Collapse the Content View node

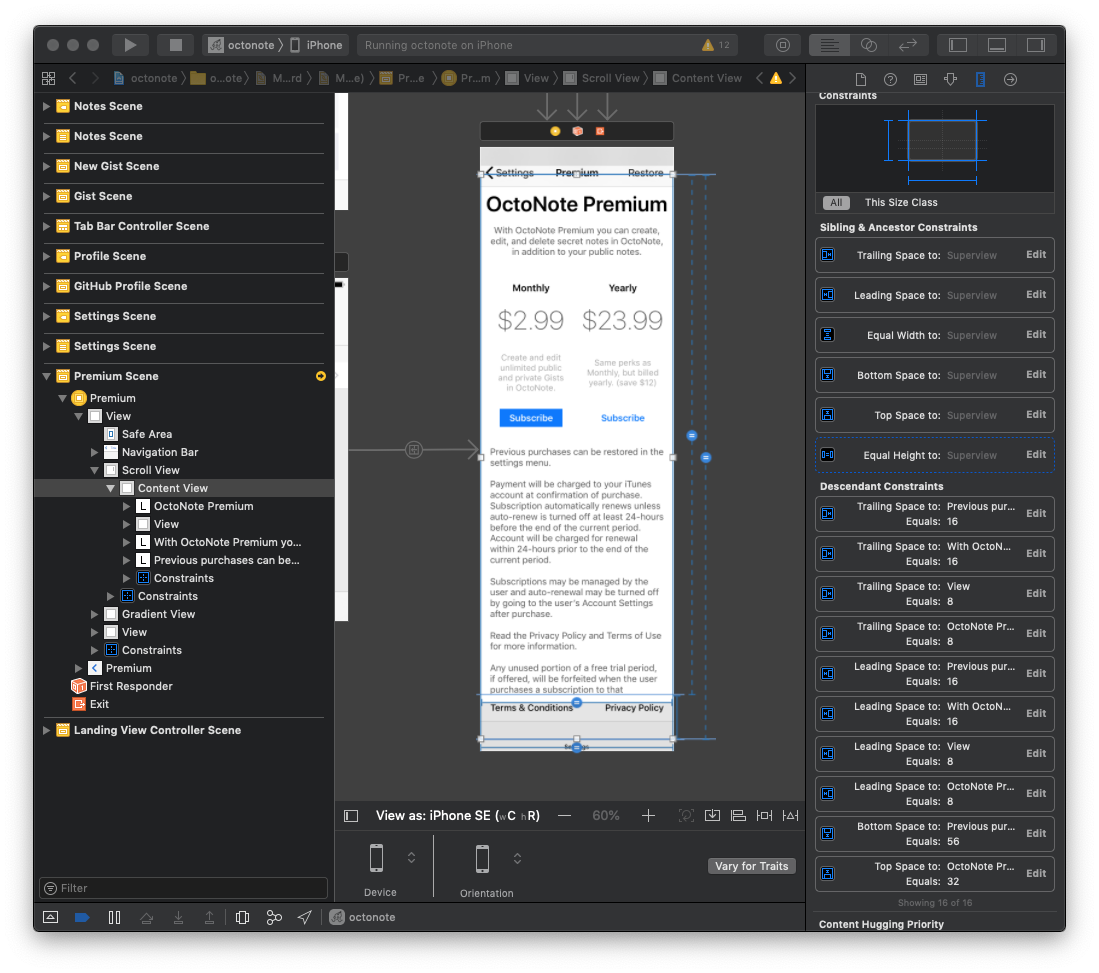(111, 488)
